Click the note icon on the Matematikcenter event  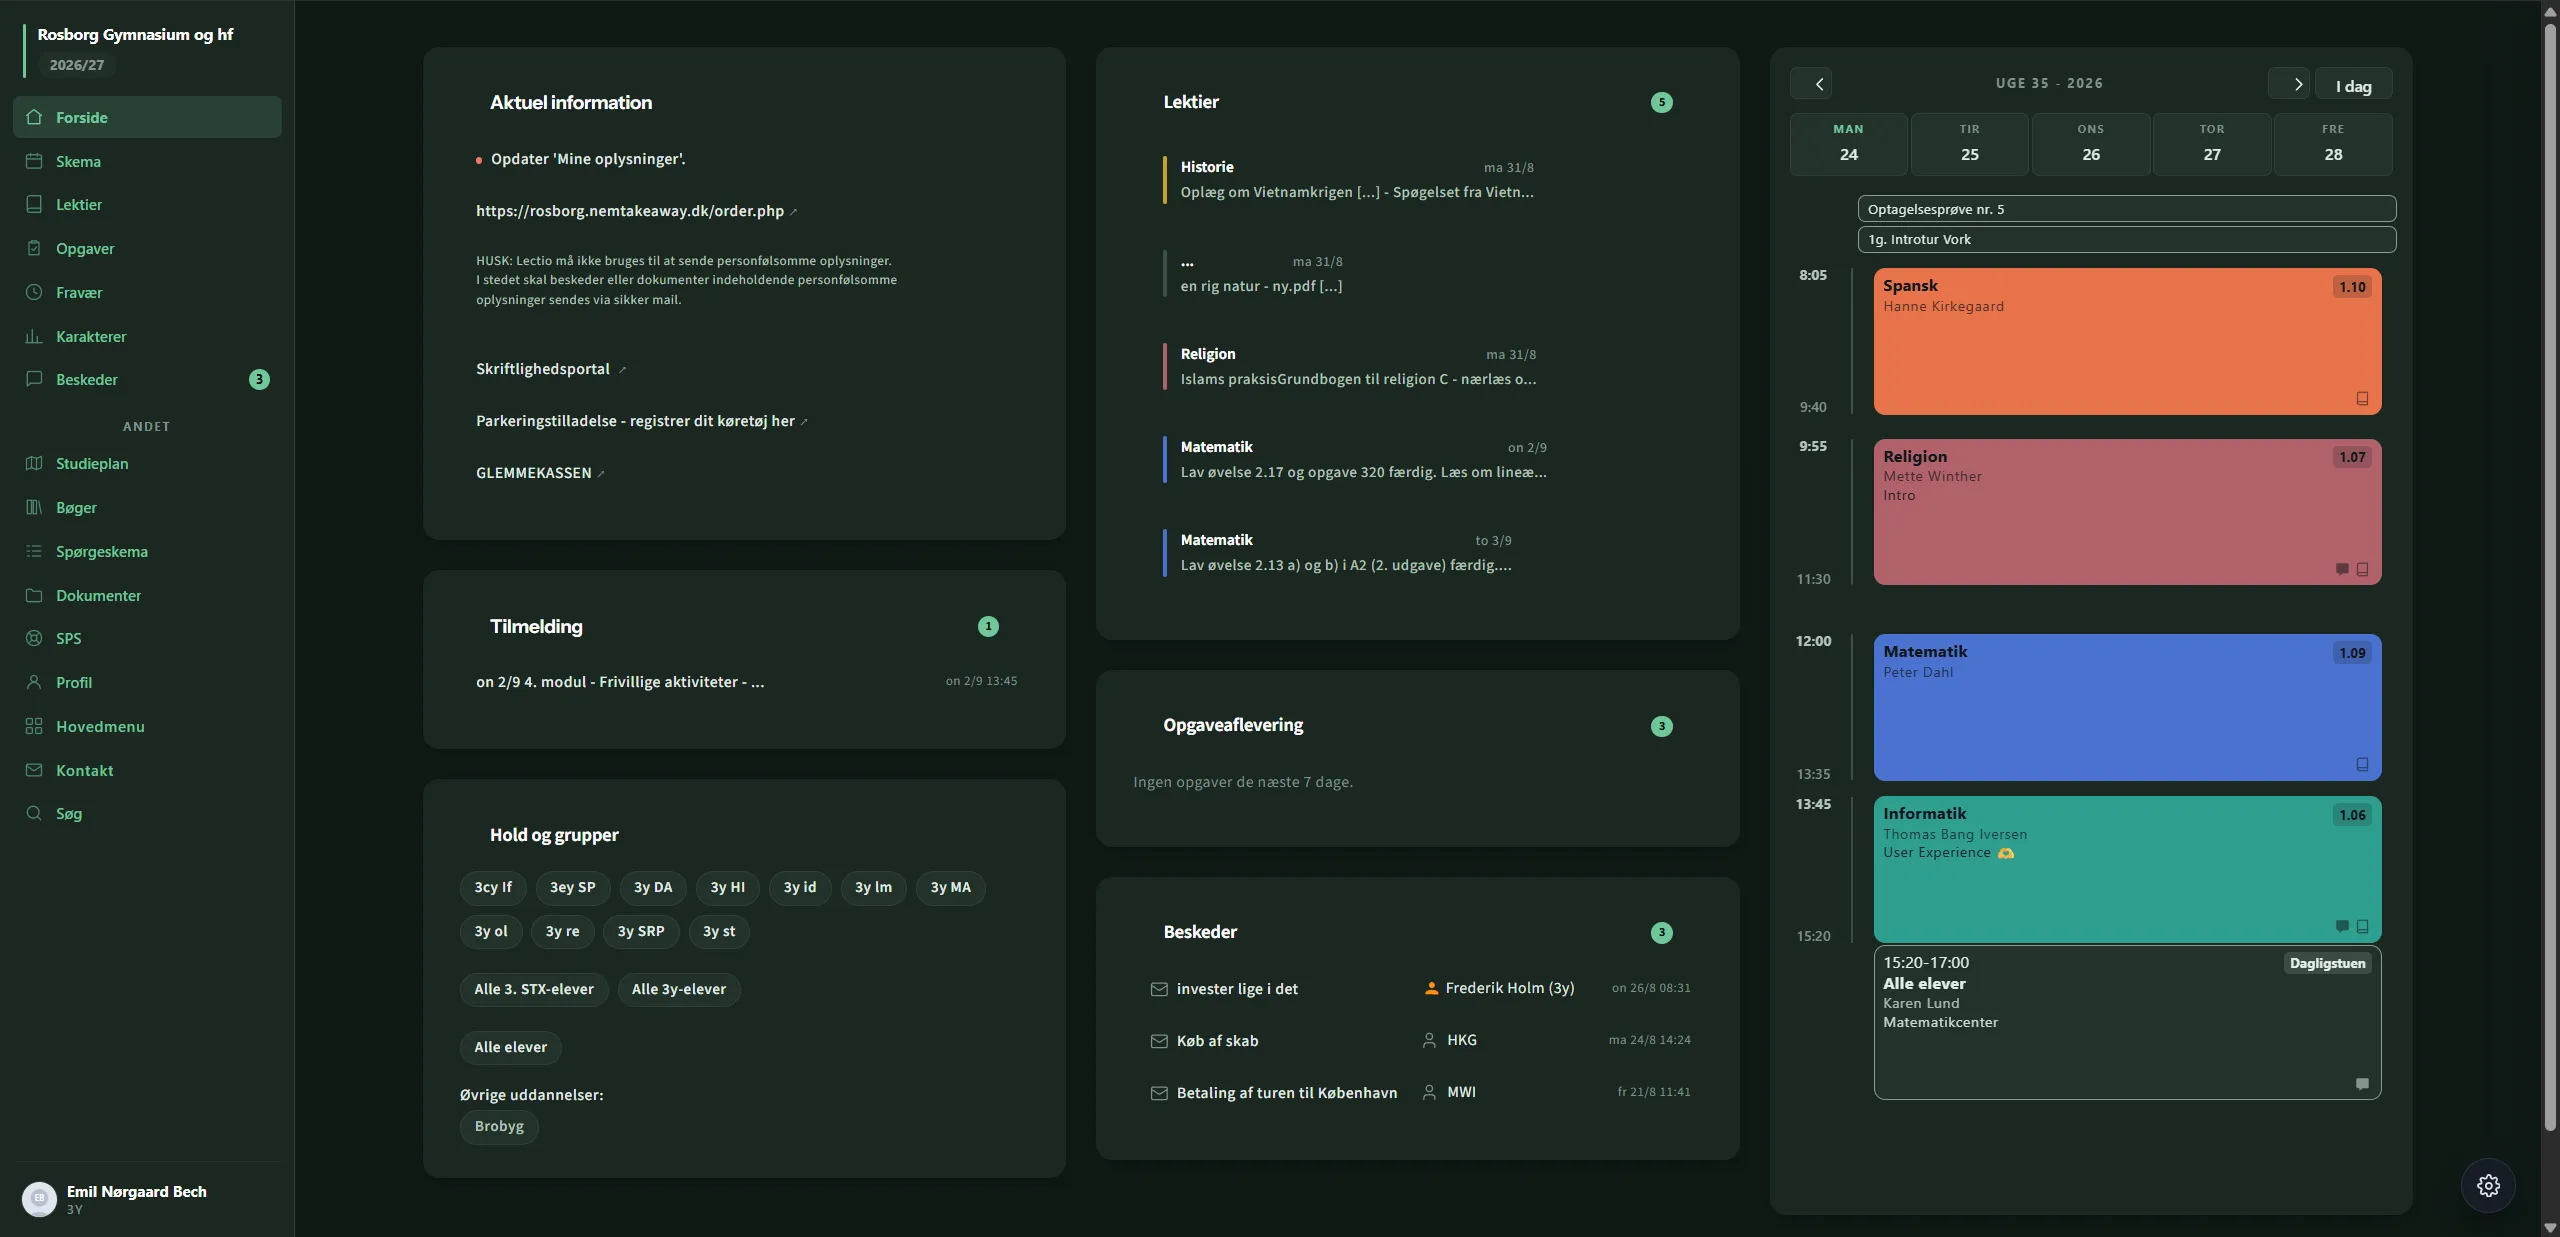pyautogui.click(x=2362, y=1084)
